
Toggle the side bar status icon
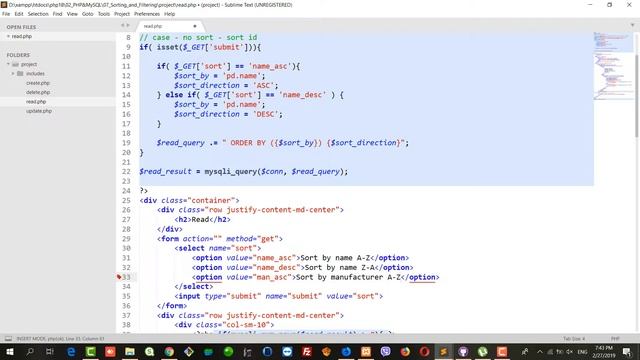coord(8,339)
